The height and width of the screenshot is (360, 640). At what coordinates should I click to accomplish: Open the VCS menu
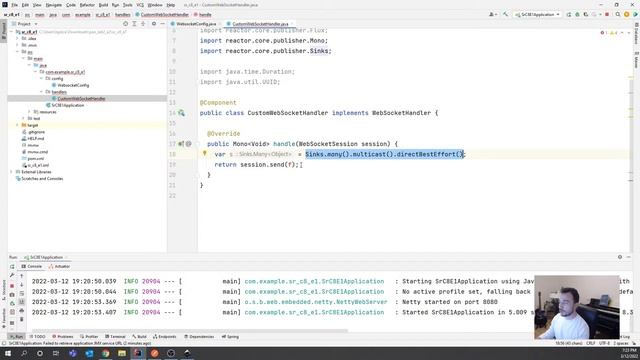140,5
